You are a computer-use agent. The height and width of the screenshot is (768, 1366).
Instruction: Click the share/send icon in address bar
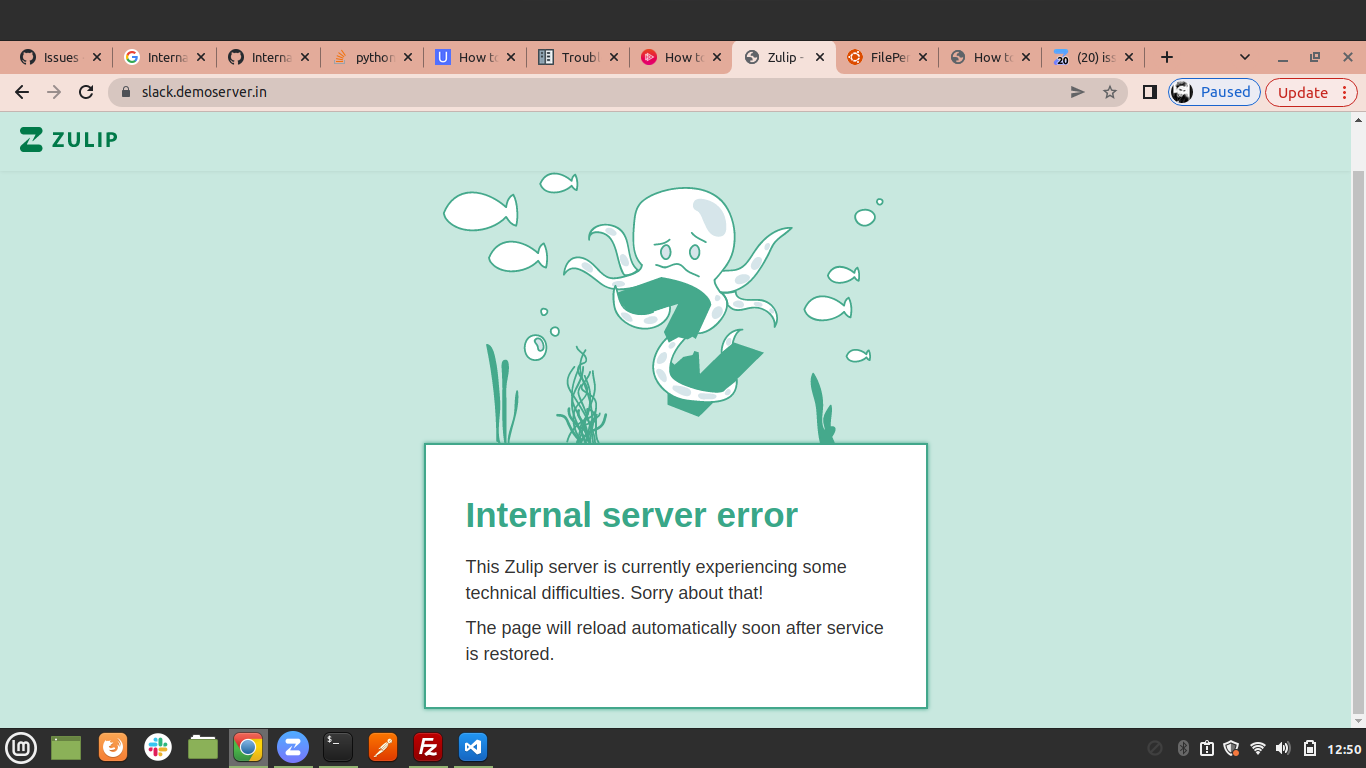tap(1077, 92)
